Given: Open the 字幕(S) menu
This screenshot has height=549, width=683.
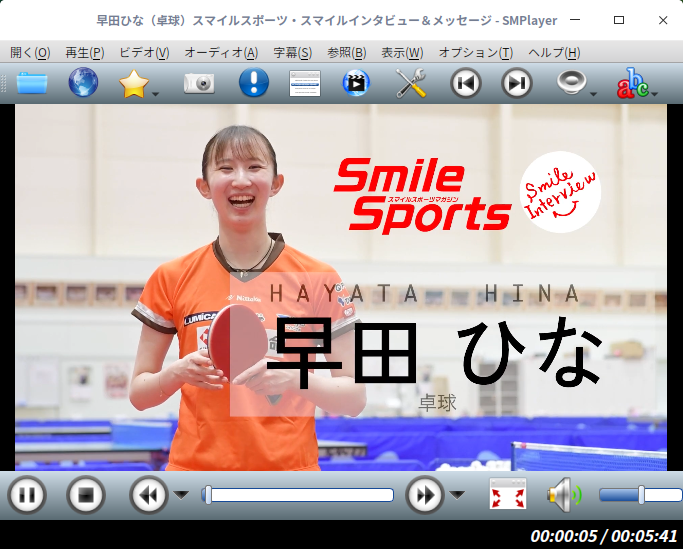Looking at the screenshot, I should coord(292,53).
